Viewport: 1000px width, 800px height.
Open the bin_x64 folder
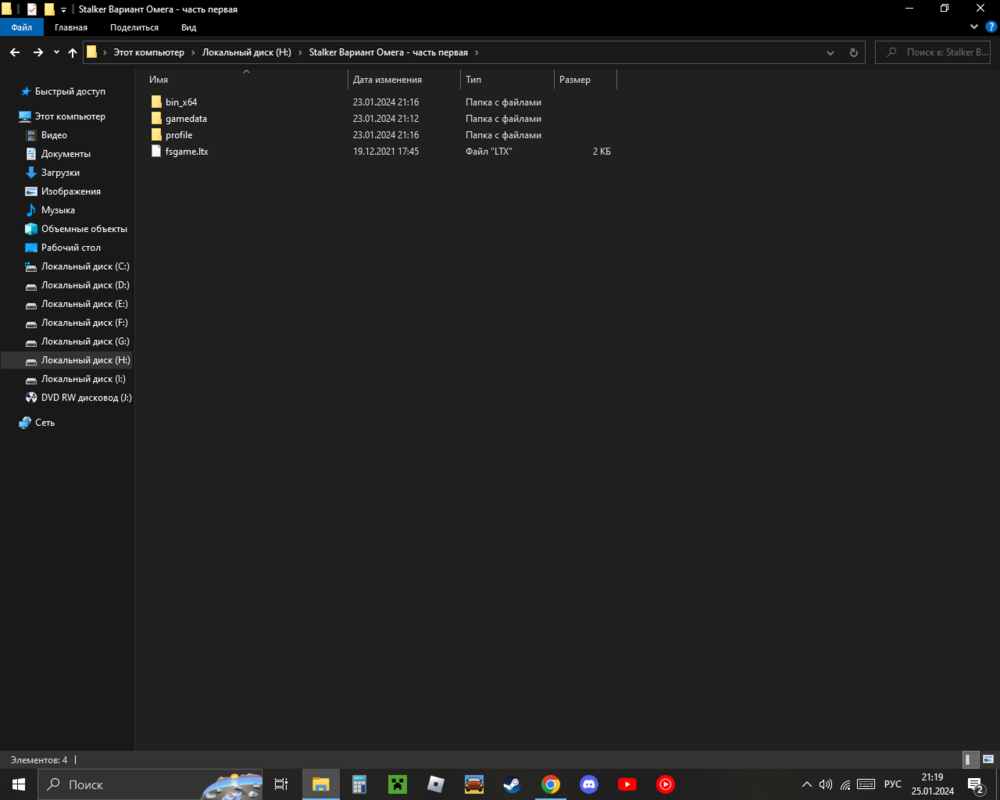point(180,102)
